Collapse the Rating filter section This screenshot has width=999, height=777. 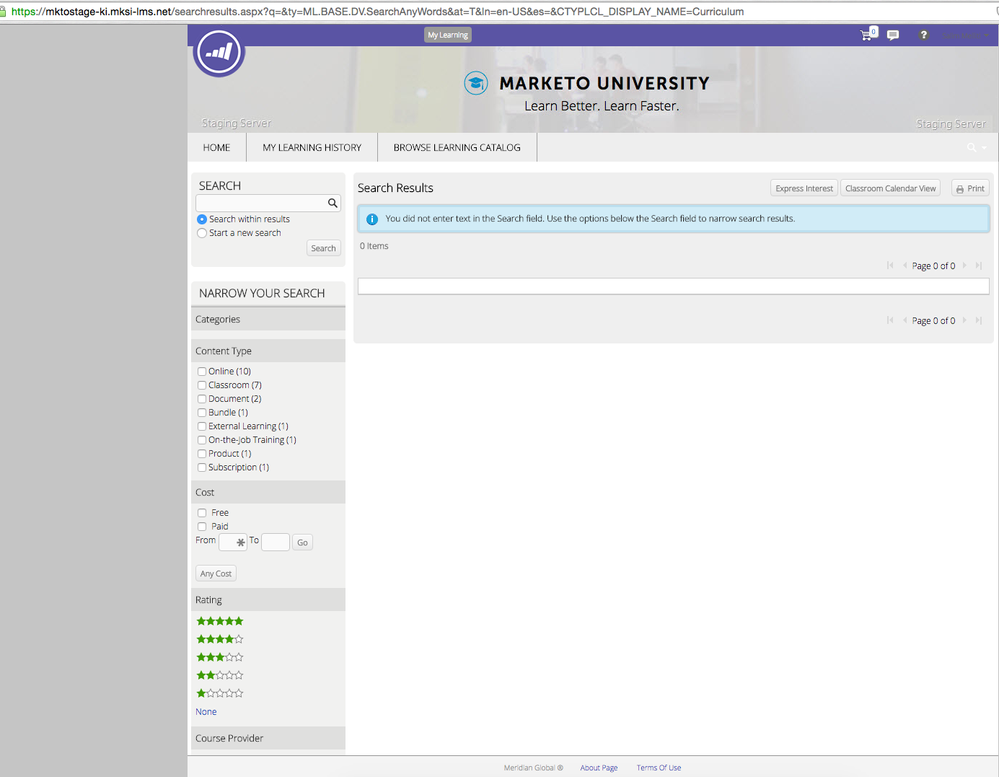tap(268, 600)
